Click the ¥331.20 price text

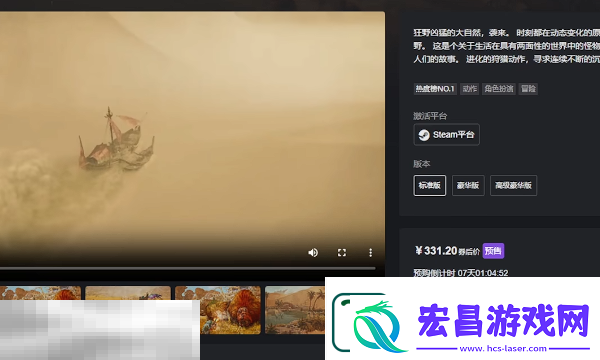tap(436, 251)
